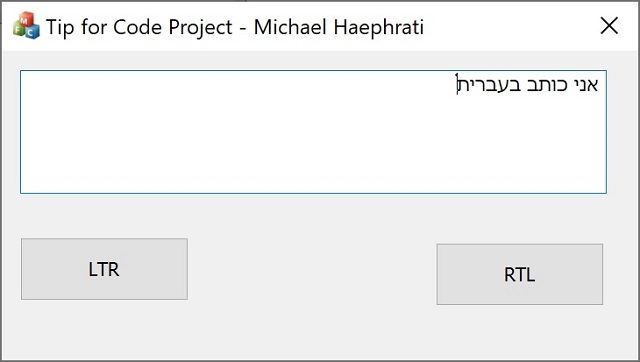This screenshot has height=362, width=640.
Task: Close the Tip for Code Project dialog
Action: (609, 26)
